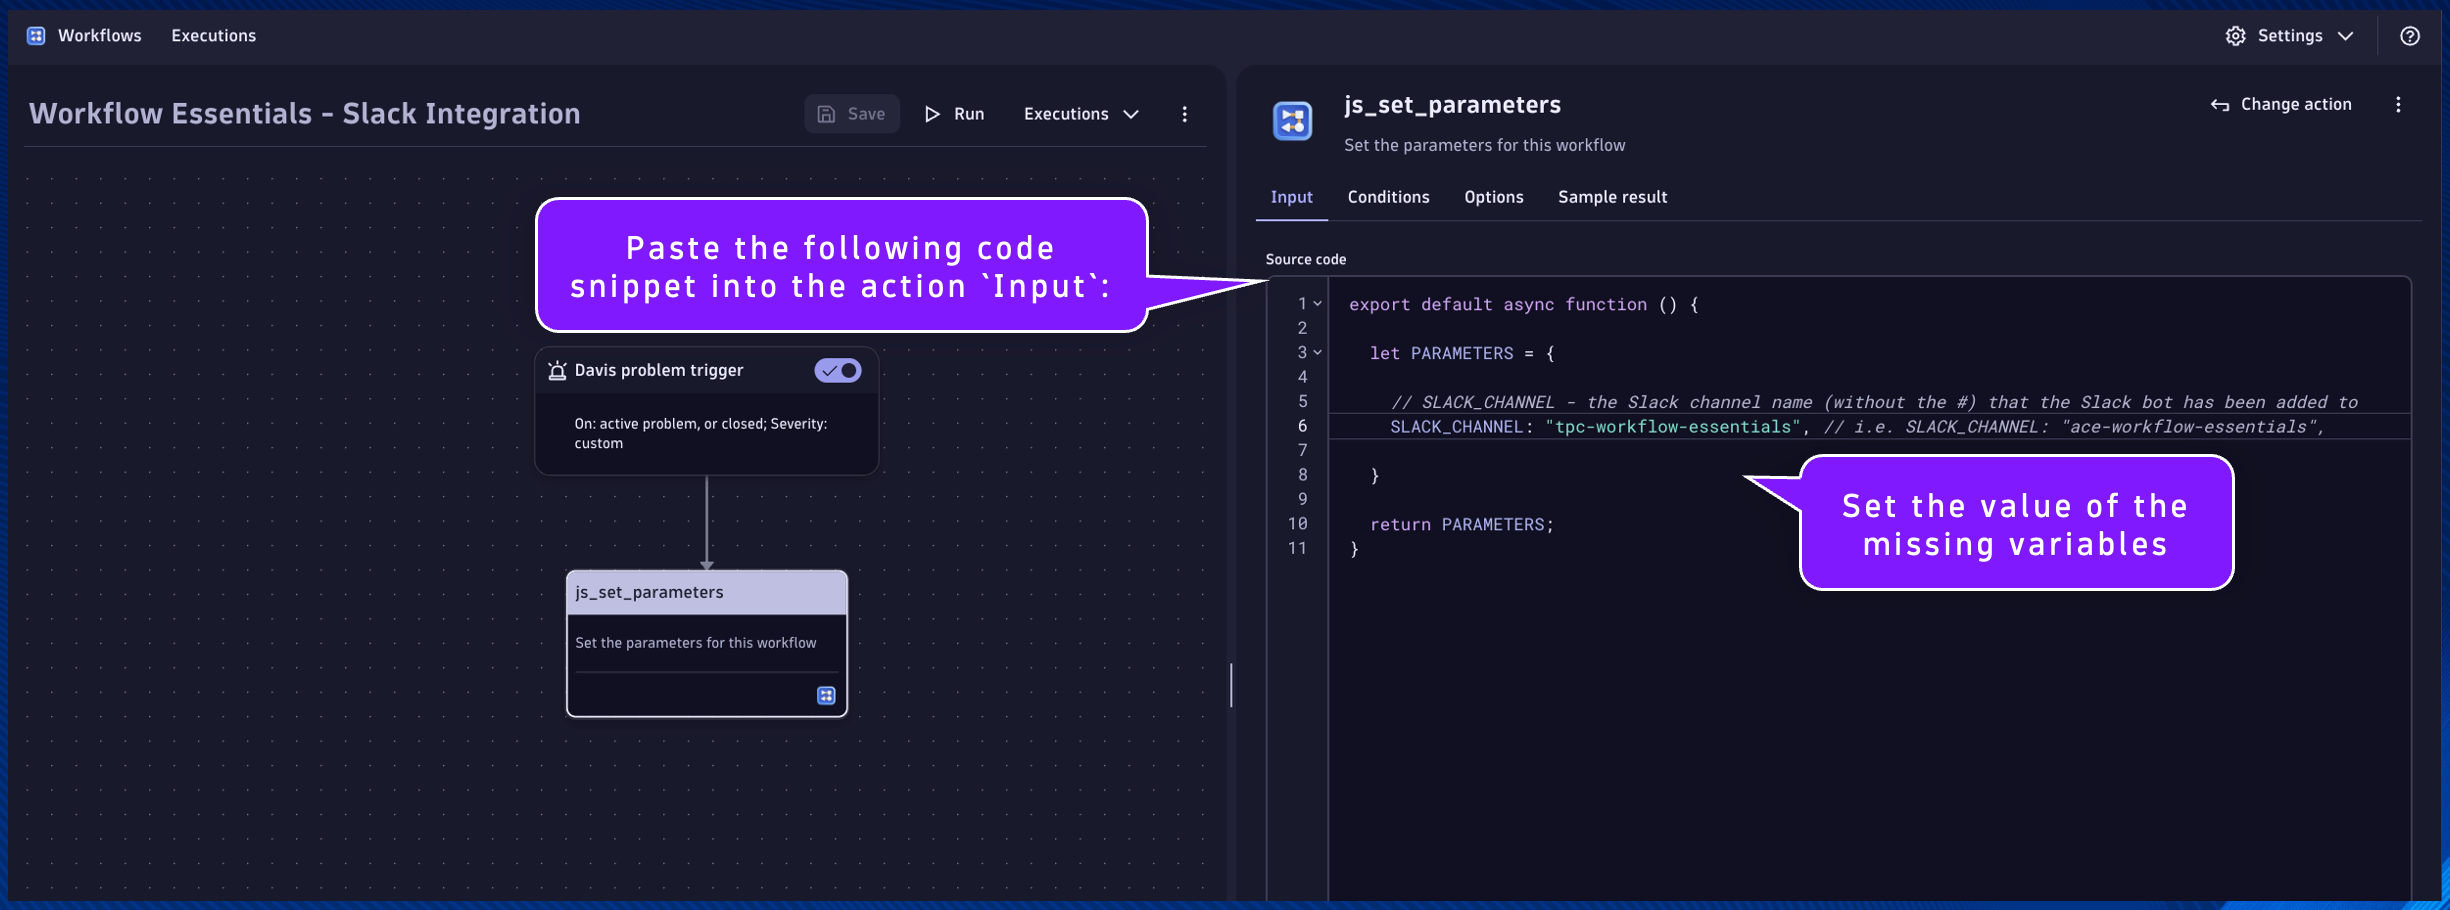Click 'export default async function' code line
2450x910 pixels.
tap(1523, 305)
